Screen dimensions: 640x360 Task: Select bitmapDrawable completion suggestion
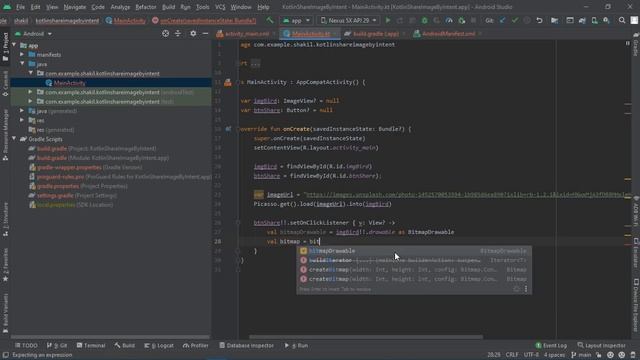coord(414,251)
